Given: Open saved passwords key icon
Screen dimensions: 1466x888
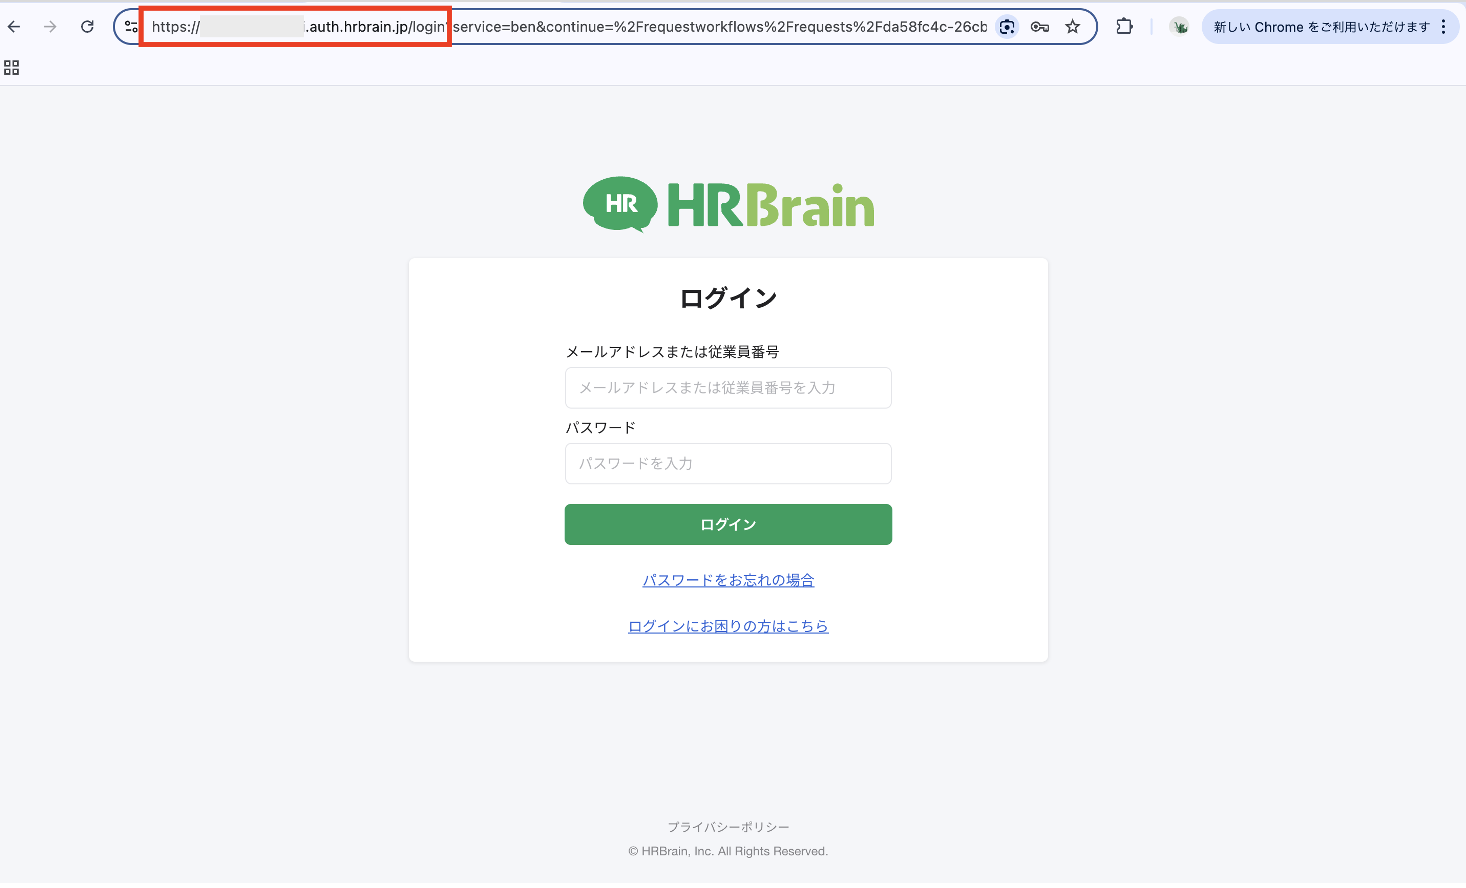Looking at the screenshot, I should pyautogui.click(x=1040, y=27).
